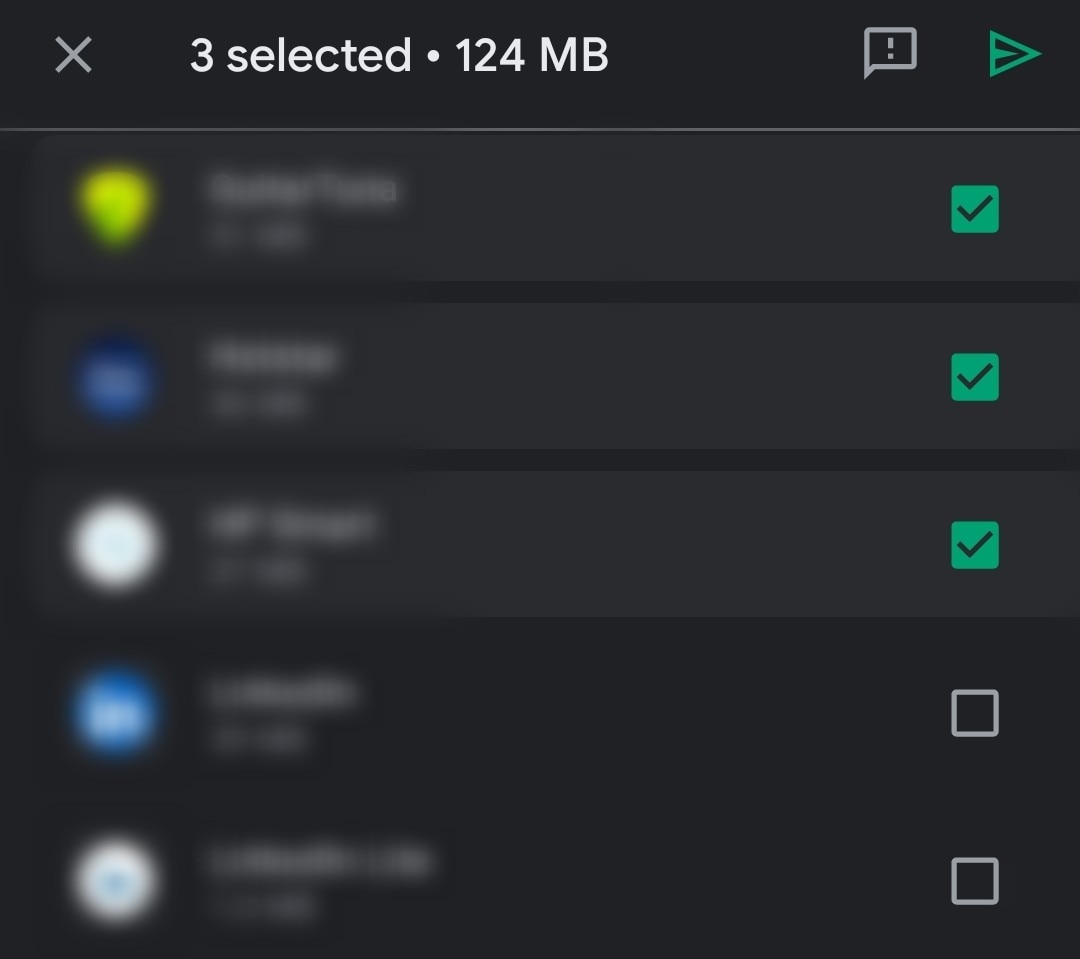This screenshot has height=959, width=1080.
Task: Deselect the checked white-icon app checkbox
Action: click(x=974, y=545)
